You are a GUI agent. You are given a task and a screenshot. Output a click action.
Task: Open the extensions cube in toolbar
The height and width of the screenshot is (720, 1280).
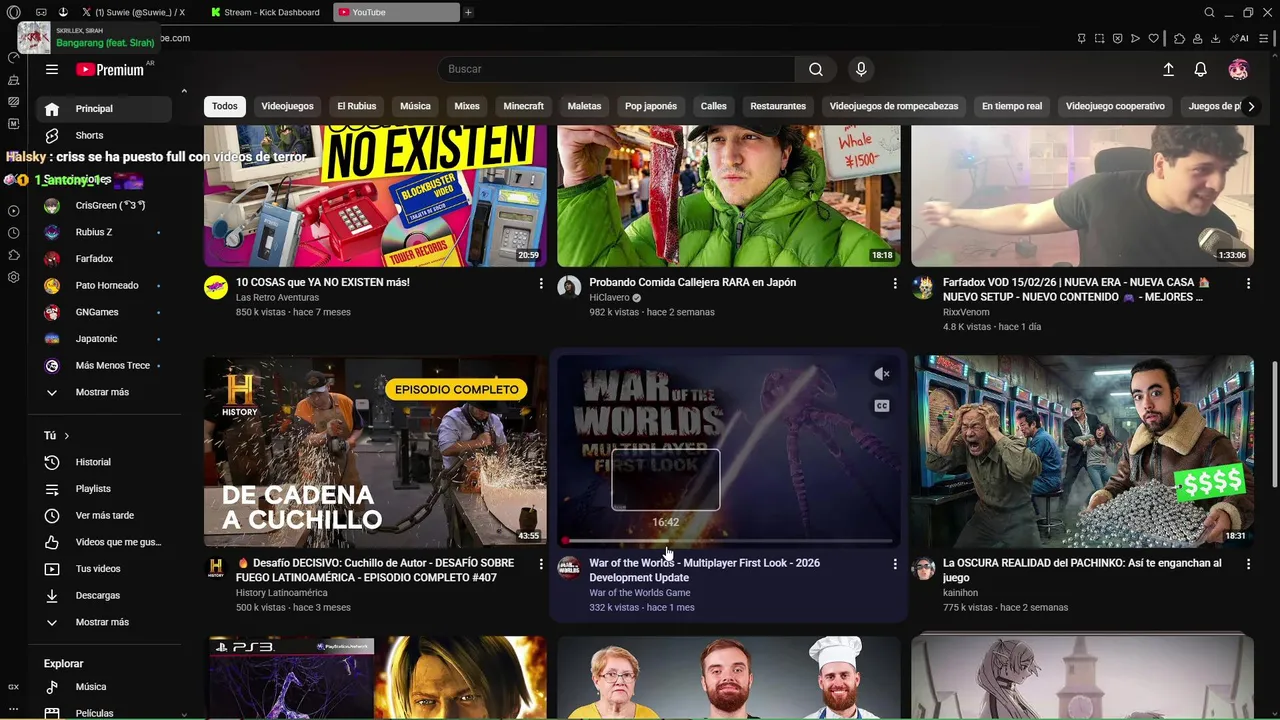coord(1179,38)
